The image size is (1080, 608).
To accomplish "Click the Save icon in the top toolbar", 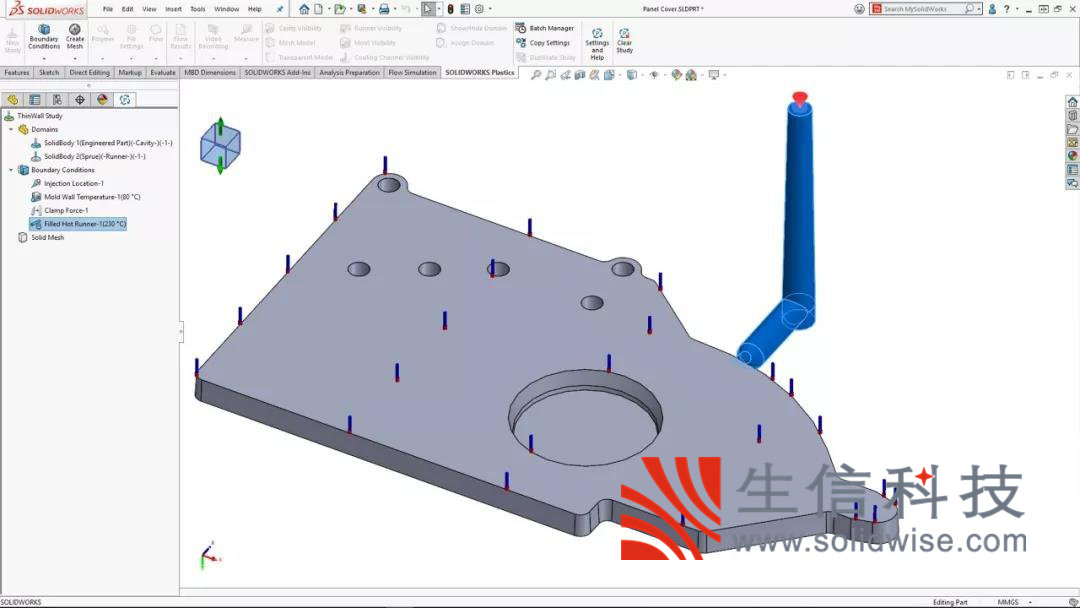I will (362, 9).
